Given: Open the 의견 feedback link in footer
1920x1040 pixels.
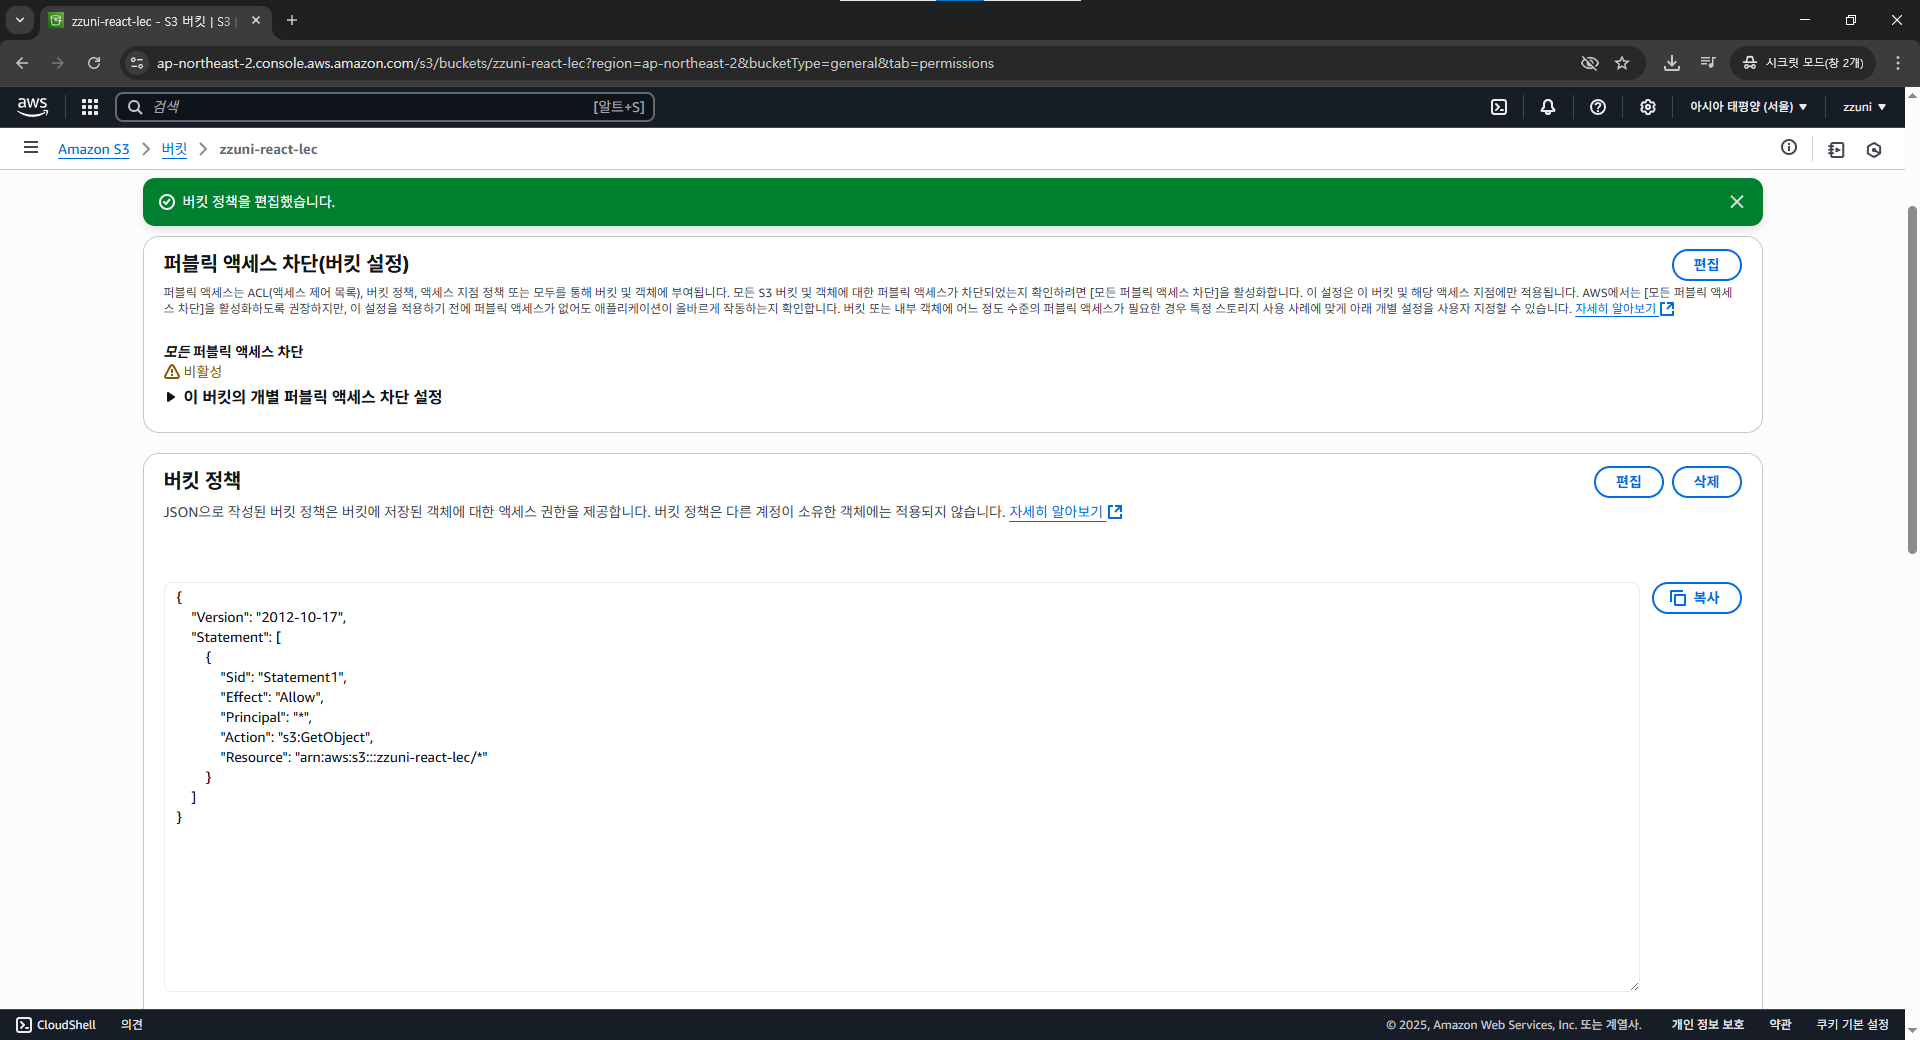Looking at the screenshot, I should [x=132, y=1025].
